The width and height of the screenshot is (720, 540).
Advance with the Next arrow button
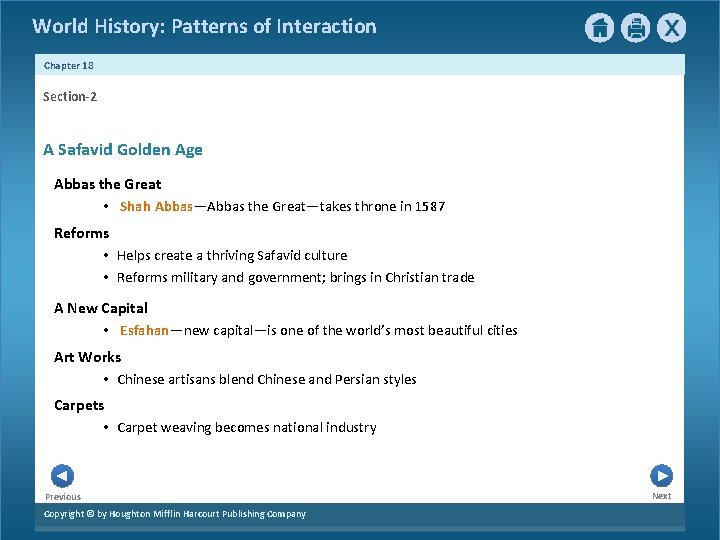662,476
